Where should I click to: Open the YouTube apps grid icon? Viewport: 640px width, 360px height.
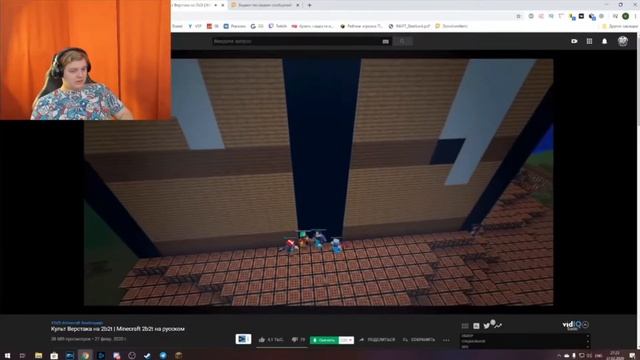(x=589, y=41)
